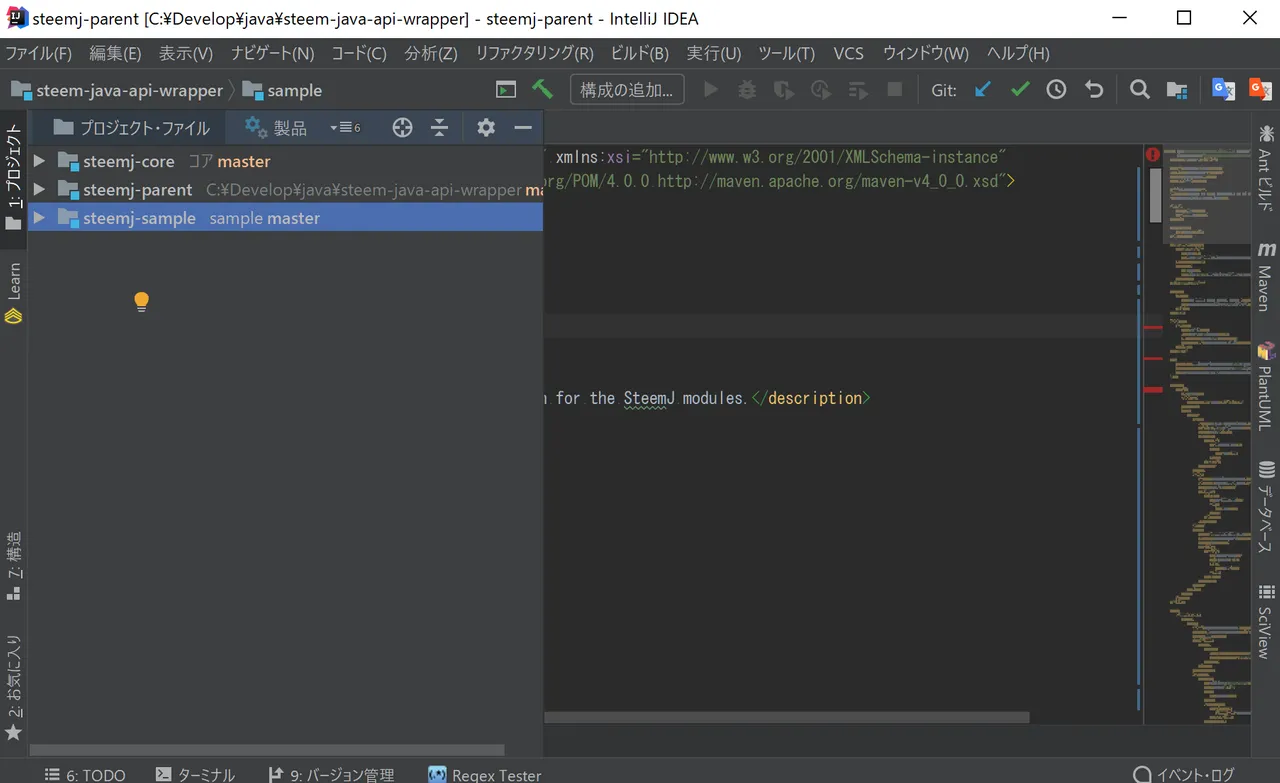Open the Maven tool window
This screenshot has width=1280, height=783.
click(1266, 276)
